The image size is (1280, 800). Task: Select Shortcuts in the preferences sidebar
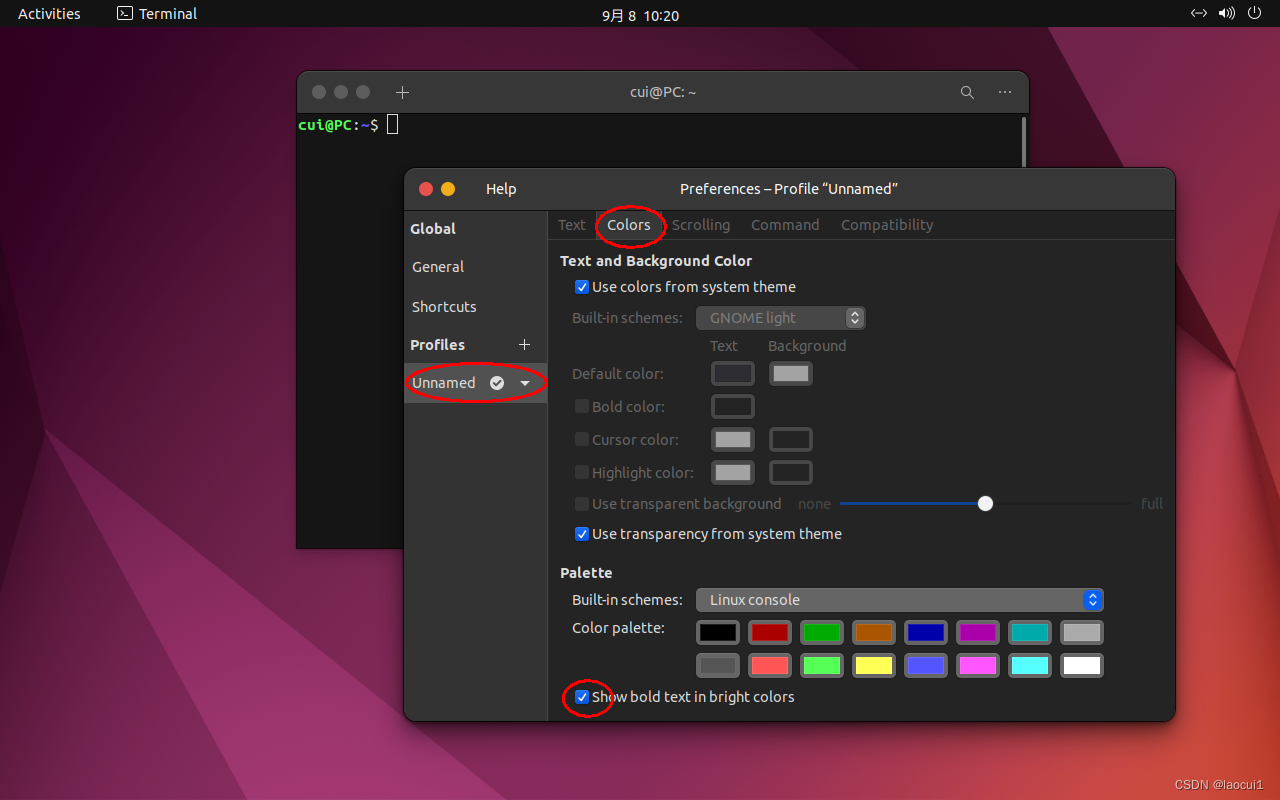click(x=444, y=306)
